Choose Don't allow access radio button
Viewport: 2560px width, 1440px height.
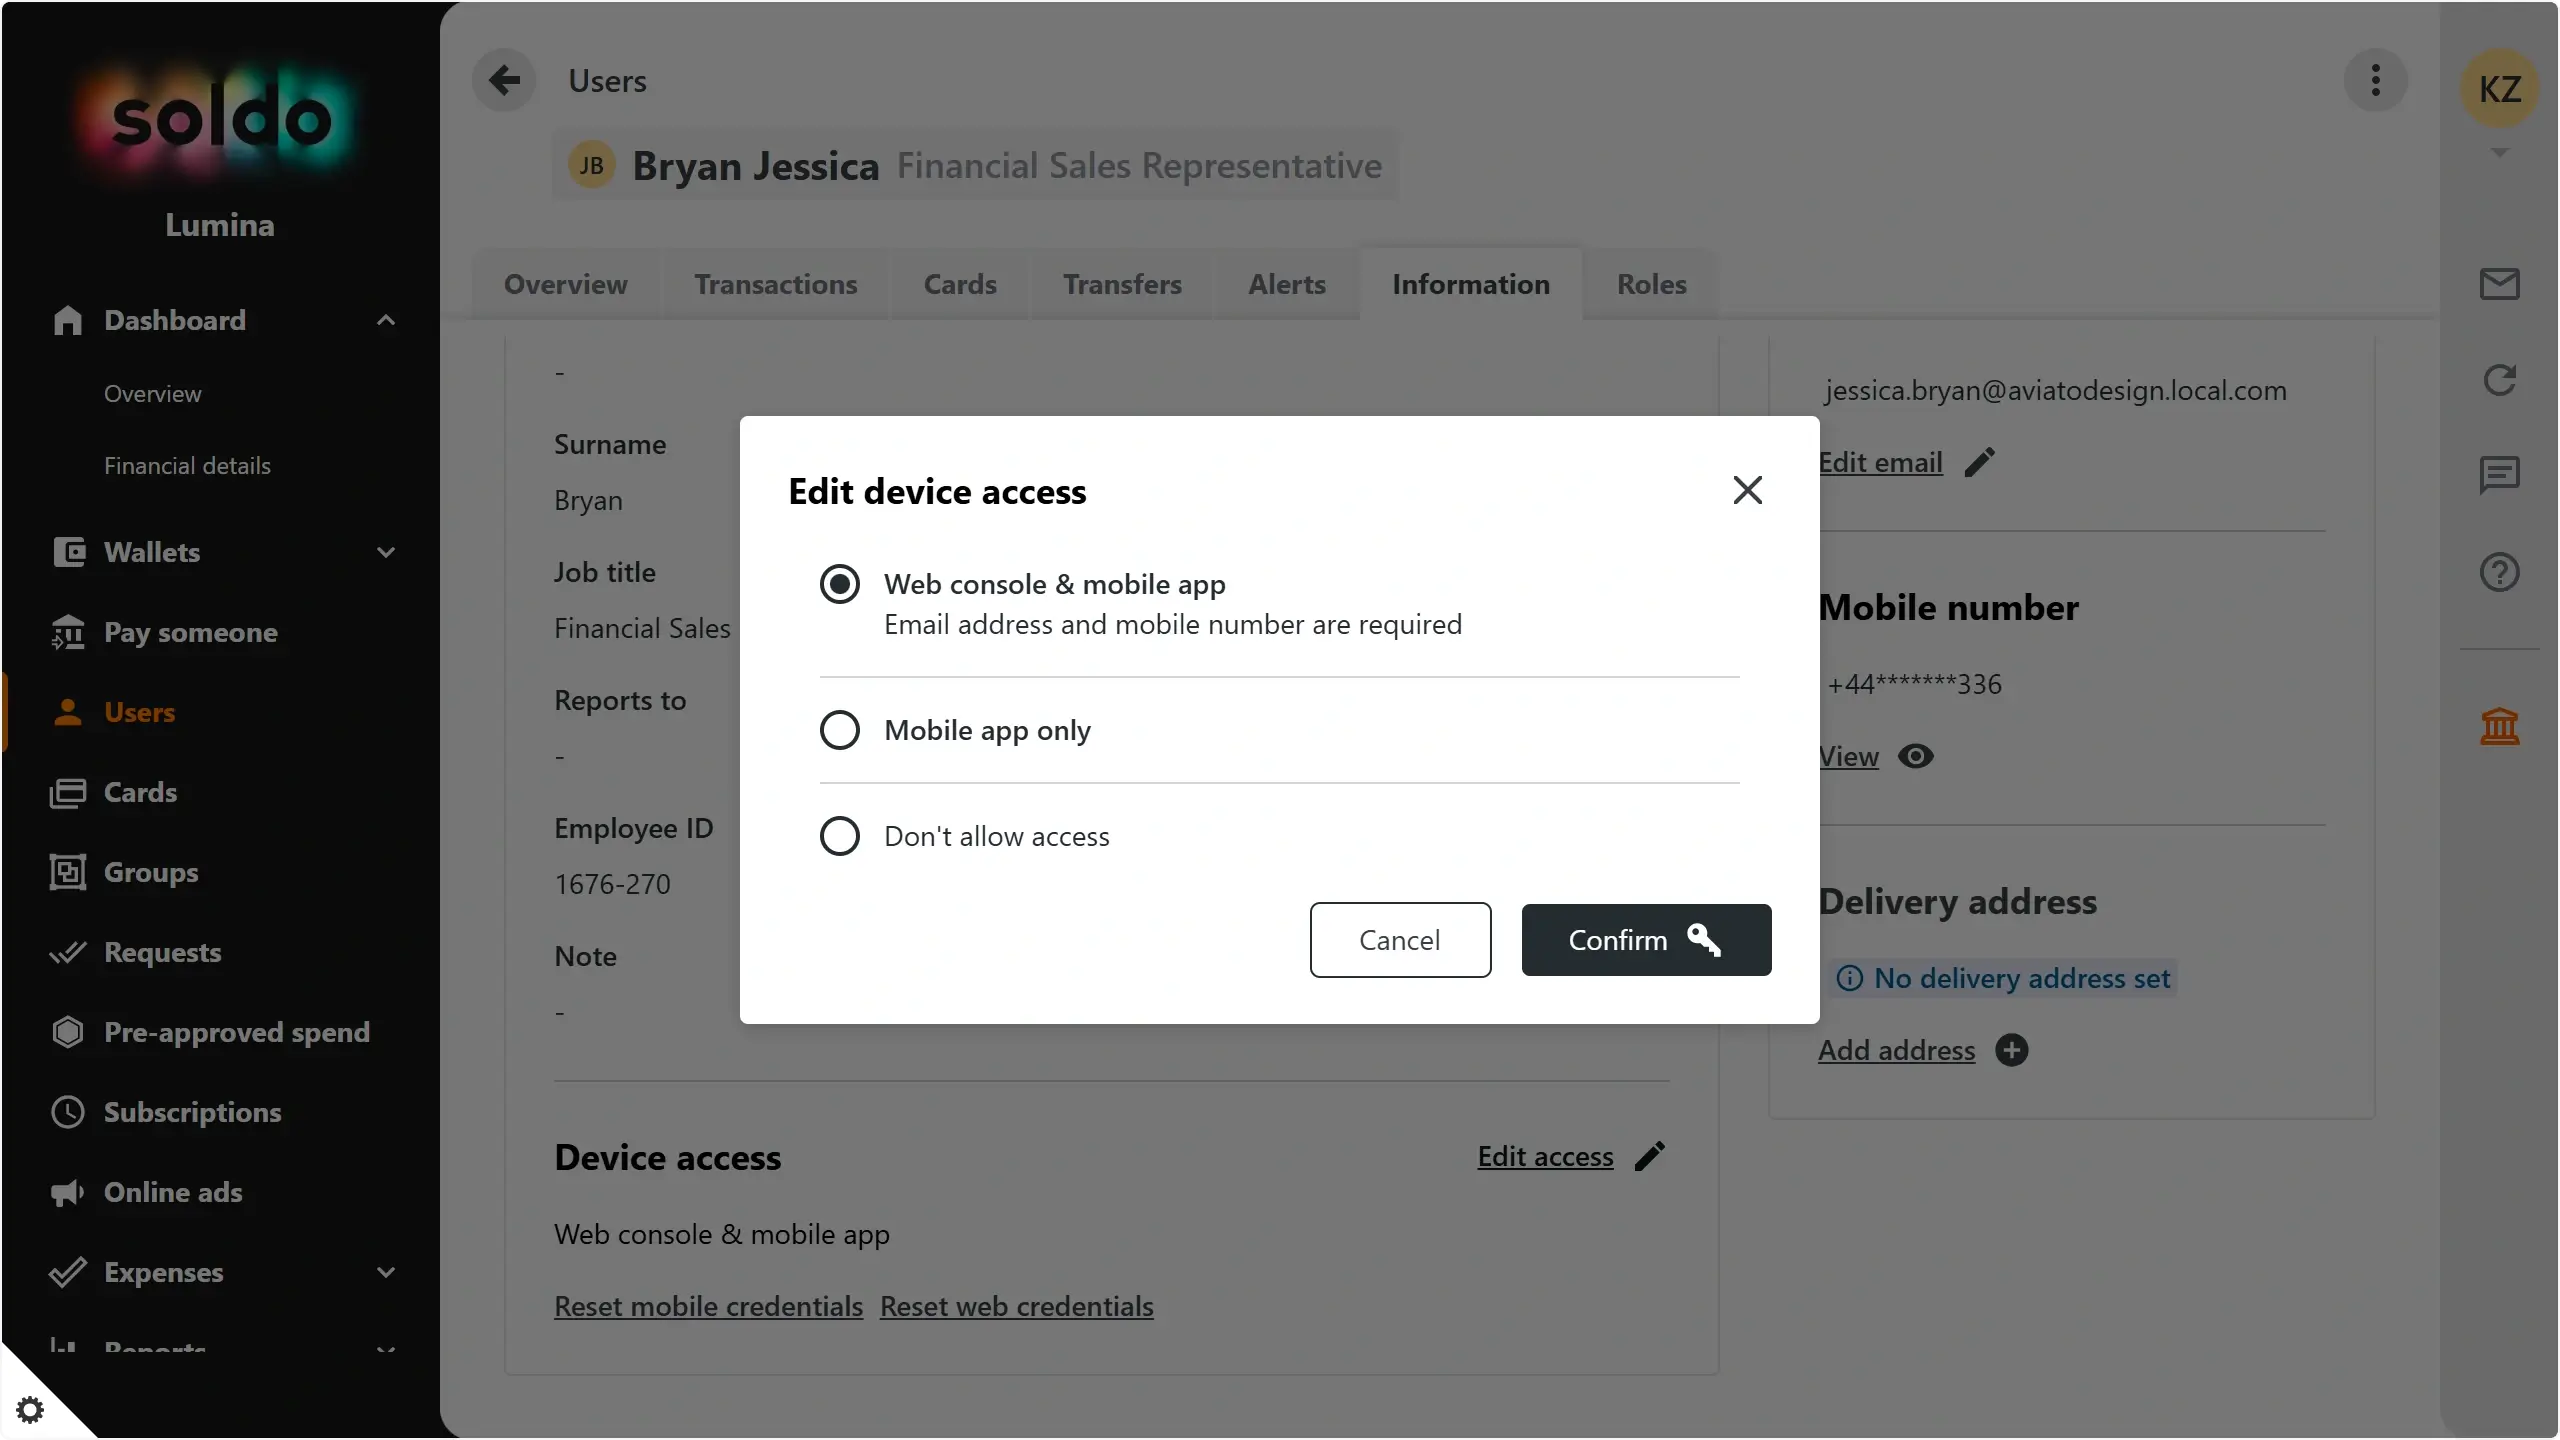tap(840, 836)
